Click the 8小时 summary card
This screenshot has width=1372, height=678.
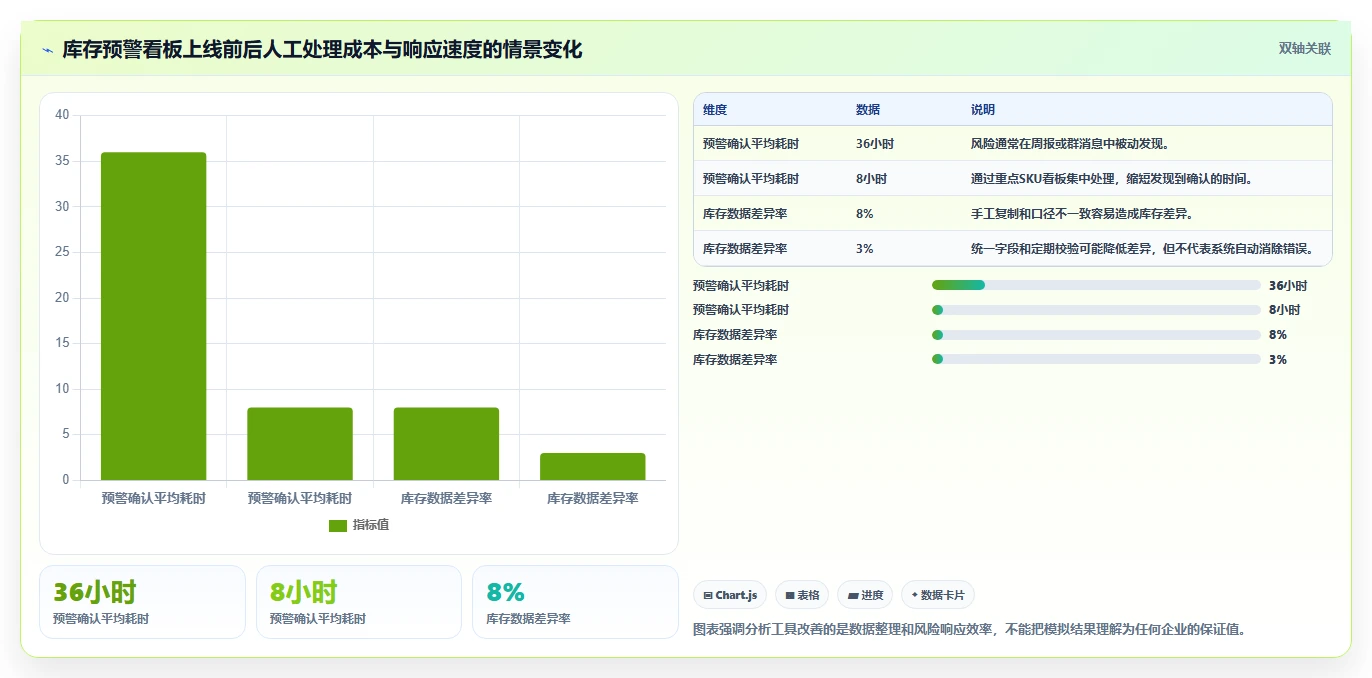tap(359, 602)
